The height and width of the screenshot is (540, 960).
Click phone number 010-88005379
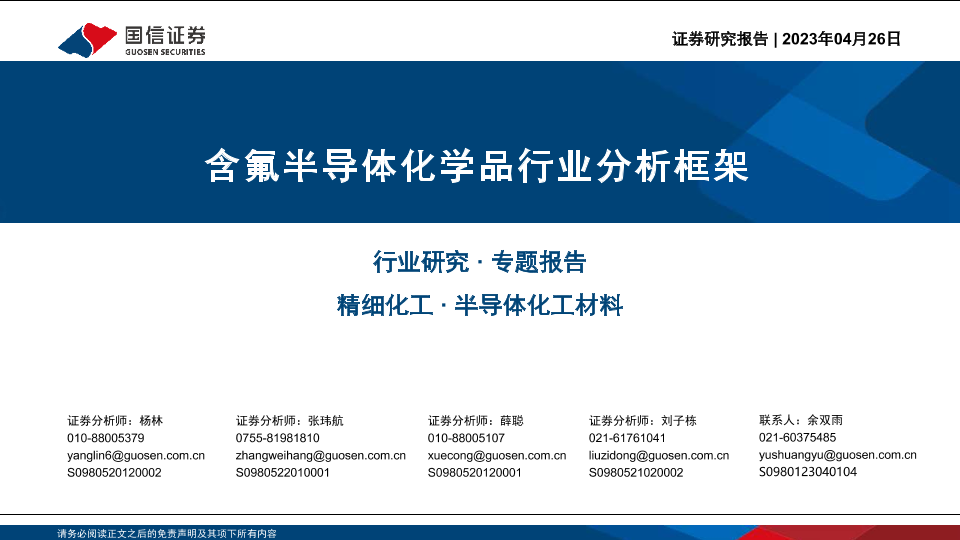106,438
